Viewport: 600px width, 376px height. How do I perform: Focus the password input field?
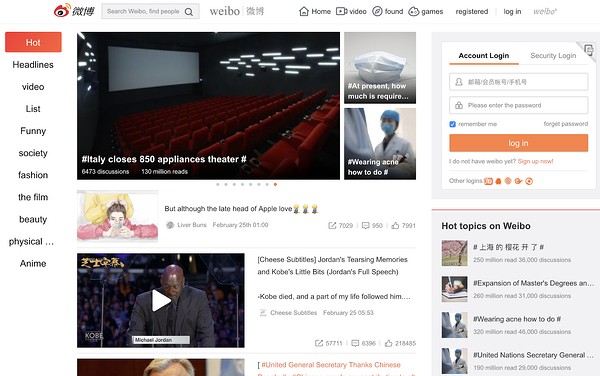(518, 105)
